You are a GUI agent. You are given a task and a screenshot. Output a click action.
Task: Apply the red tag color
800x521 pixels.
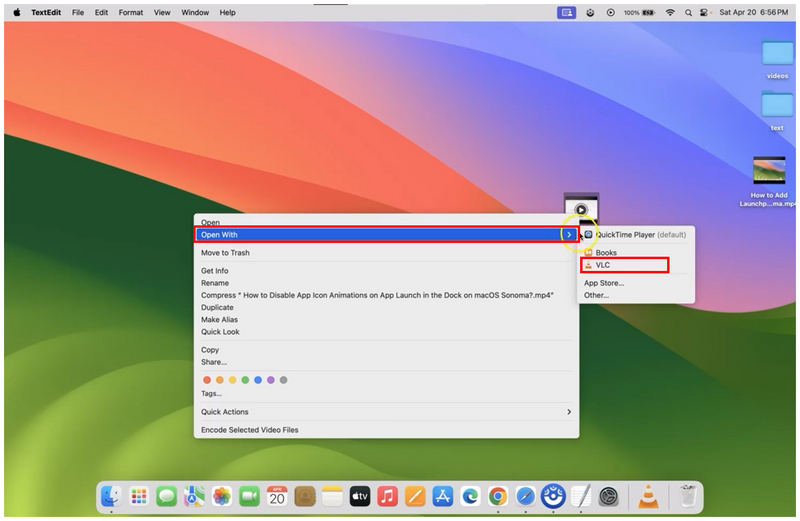tap(207, 380)
